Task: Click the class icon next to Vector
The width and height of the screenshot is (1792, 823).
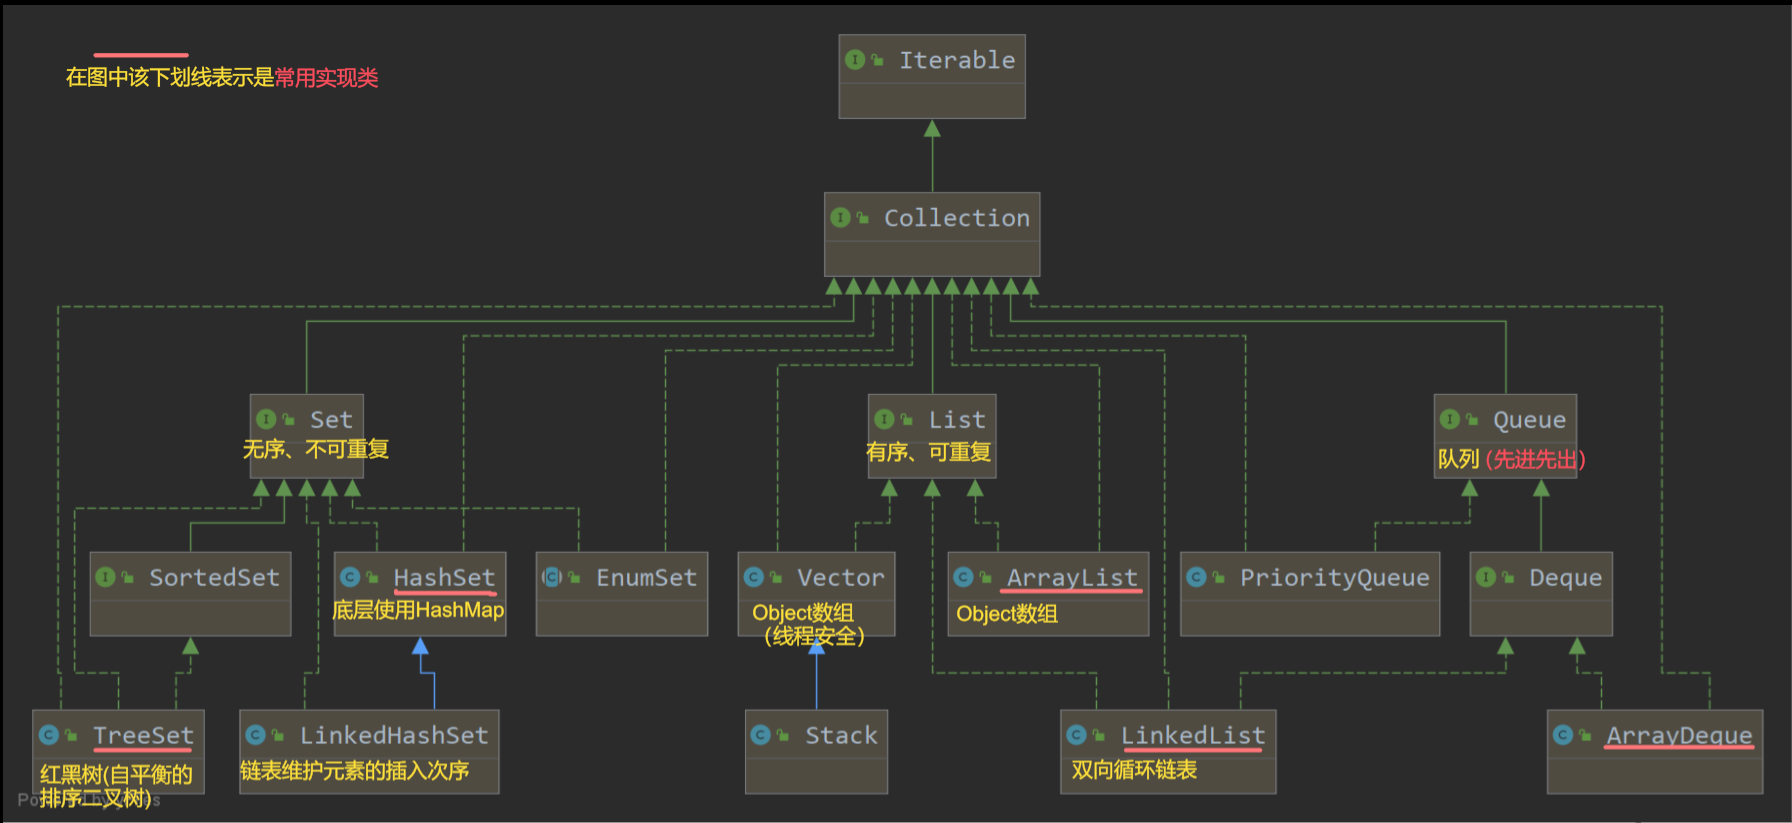Action: click(753, 577)
